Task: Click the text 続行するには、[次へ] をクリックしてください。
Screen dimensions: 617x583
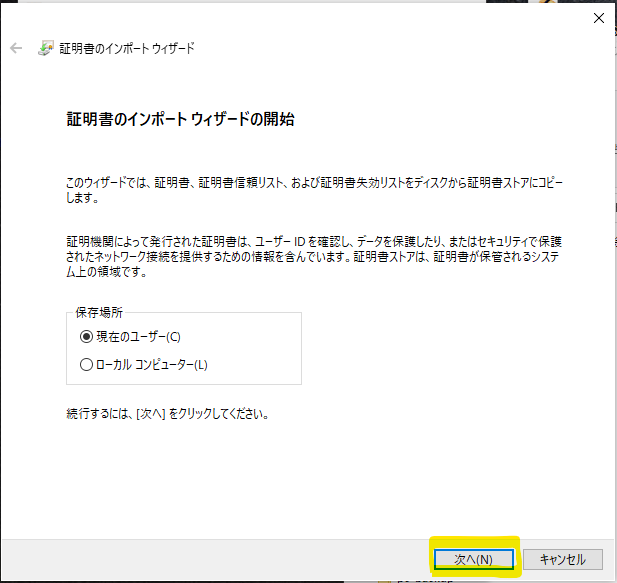Action: click(x=167, y=414)
